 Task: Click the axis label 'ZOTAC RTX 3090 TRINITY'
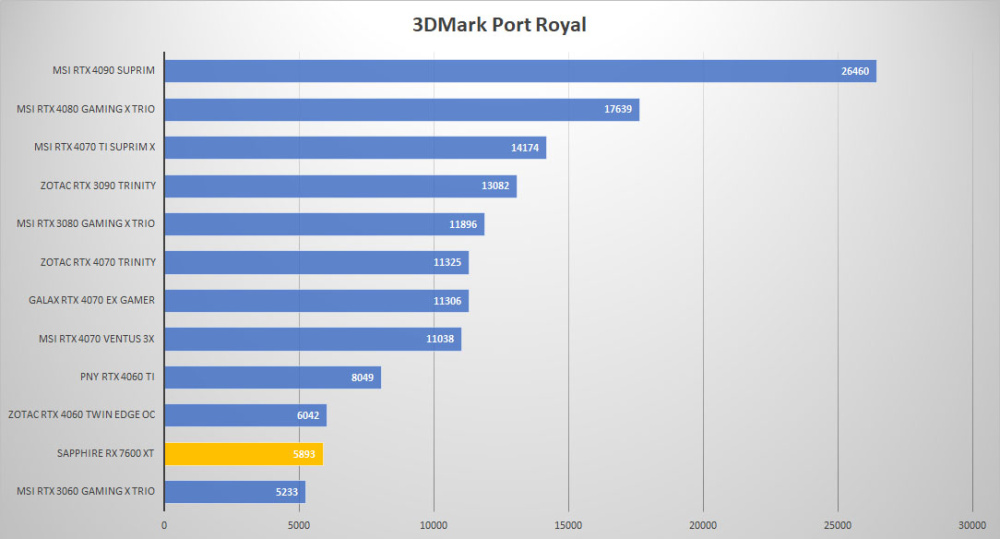click(98, 185)
